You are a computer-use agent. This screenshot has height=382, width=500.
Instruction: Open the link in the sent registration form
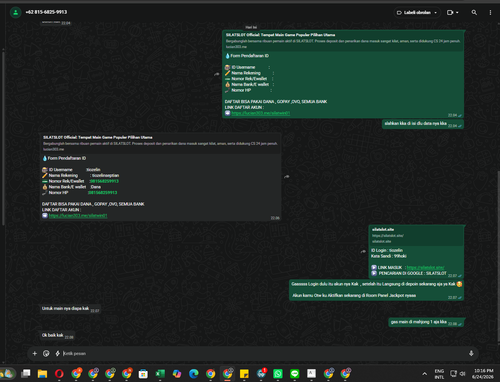point(261,113)
